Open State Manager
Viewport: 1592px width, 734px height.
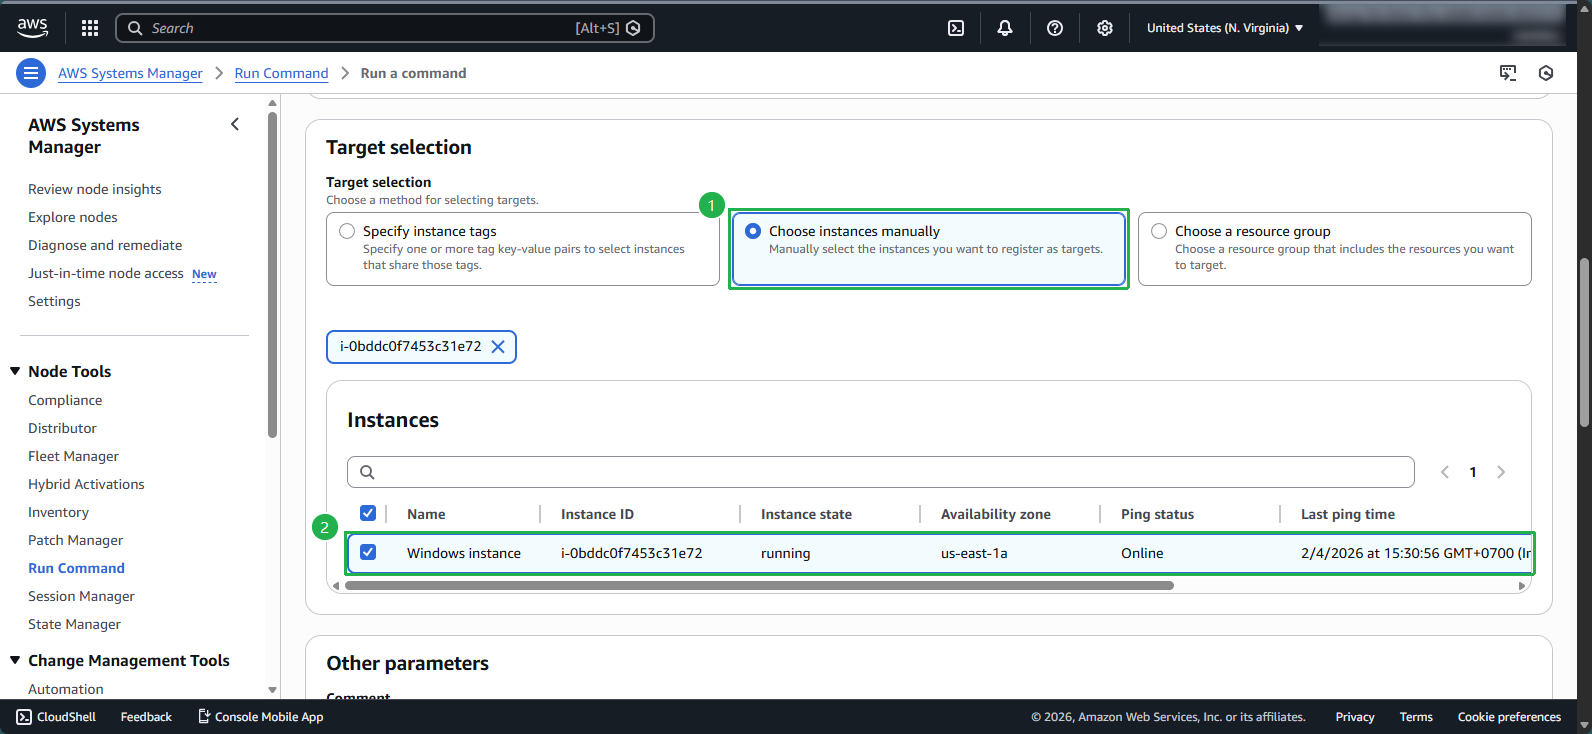(x=74, y=624)
